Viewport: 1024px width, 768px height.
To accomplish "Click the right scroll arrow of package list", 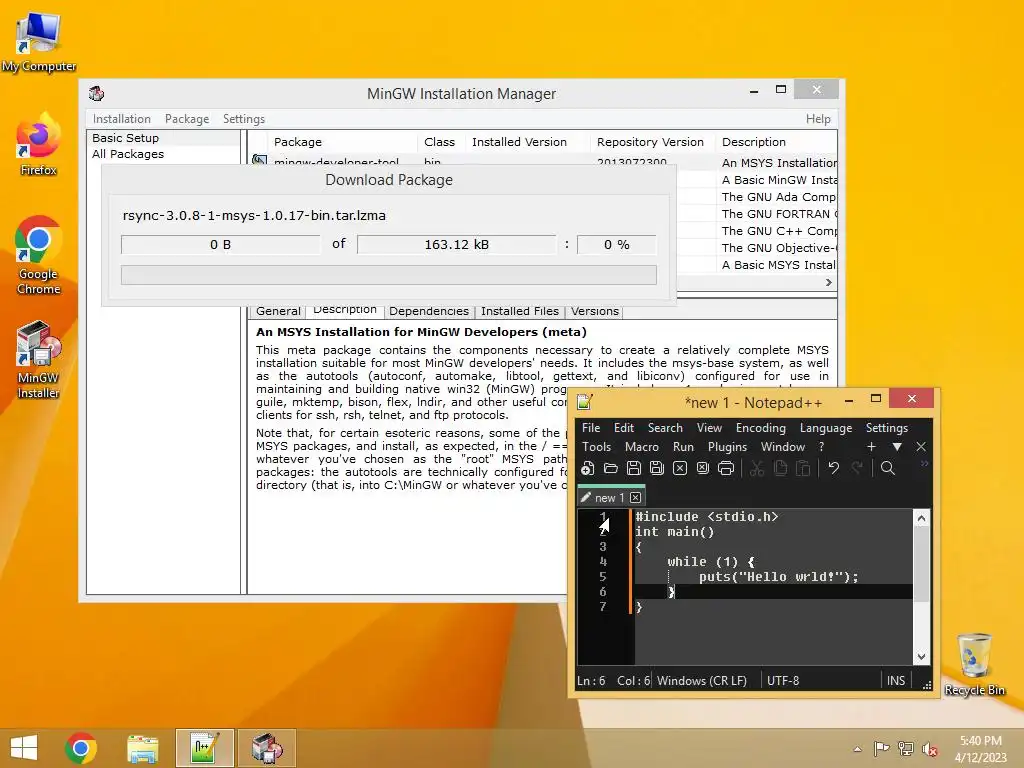I will pos(829,282).
